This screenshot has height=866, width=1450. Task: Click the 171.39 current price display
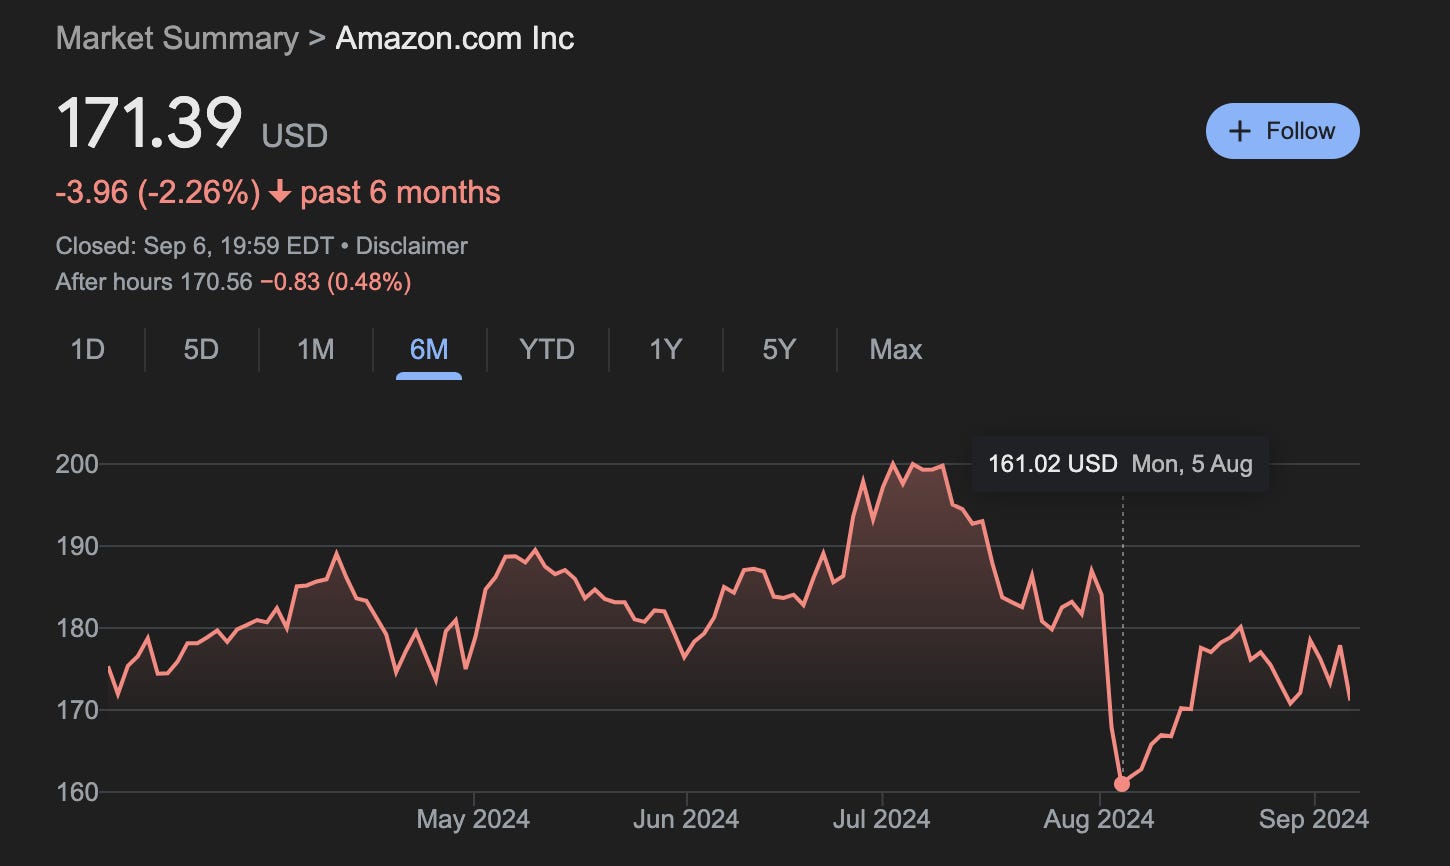(x=150, y=124)
